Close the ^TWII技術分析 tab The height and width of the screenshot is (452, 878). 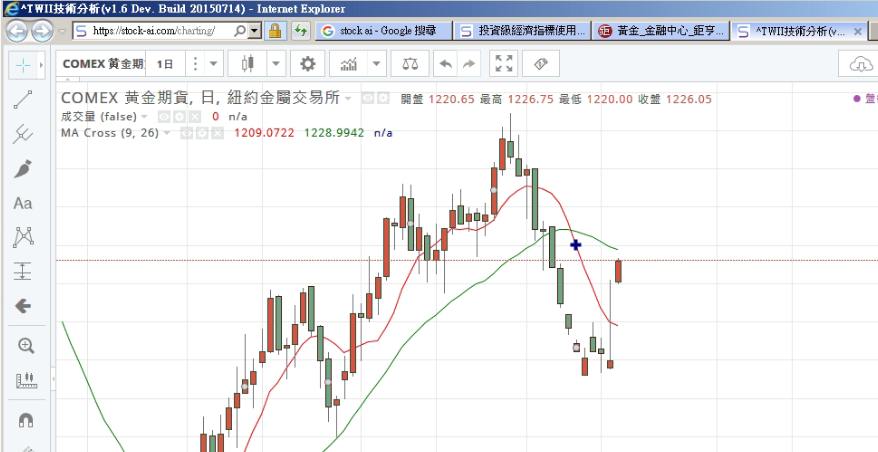(857, 31)
